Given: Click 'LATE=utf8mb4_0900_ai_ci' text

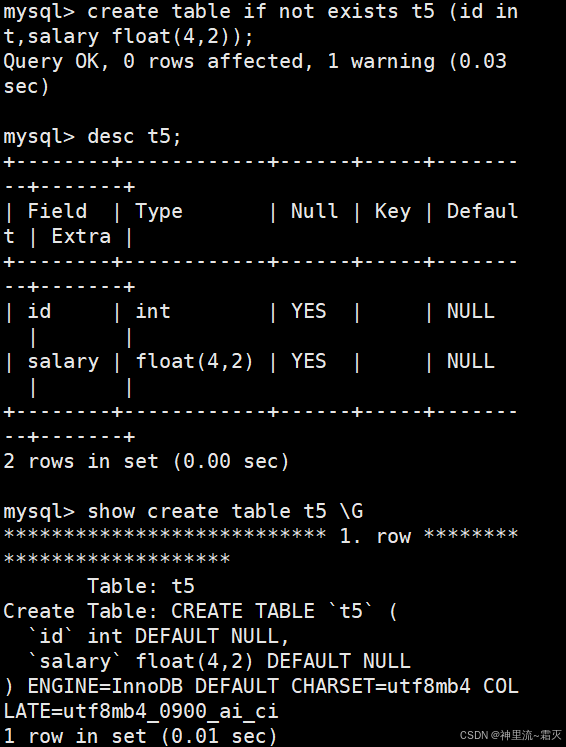Looking at the screenshot, I should click(141, 712).
